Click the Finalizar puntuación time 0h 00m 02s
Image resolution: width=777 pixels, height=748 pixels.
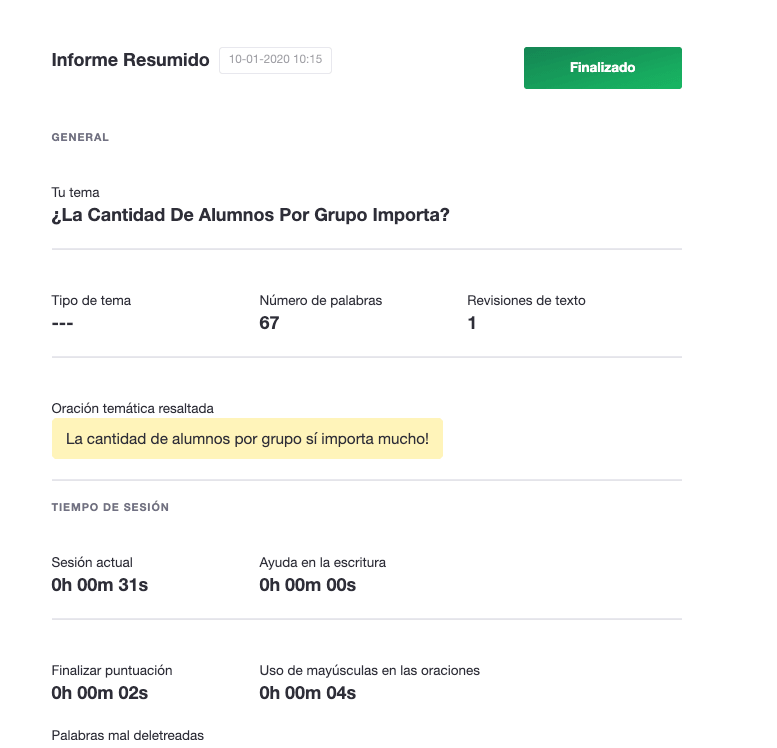point(100,693)
